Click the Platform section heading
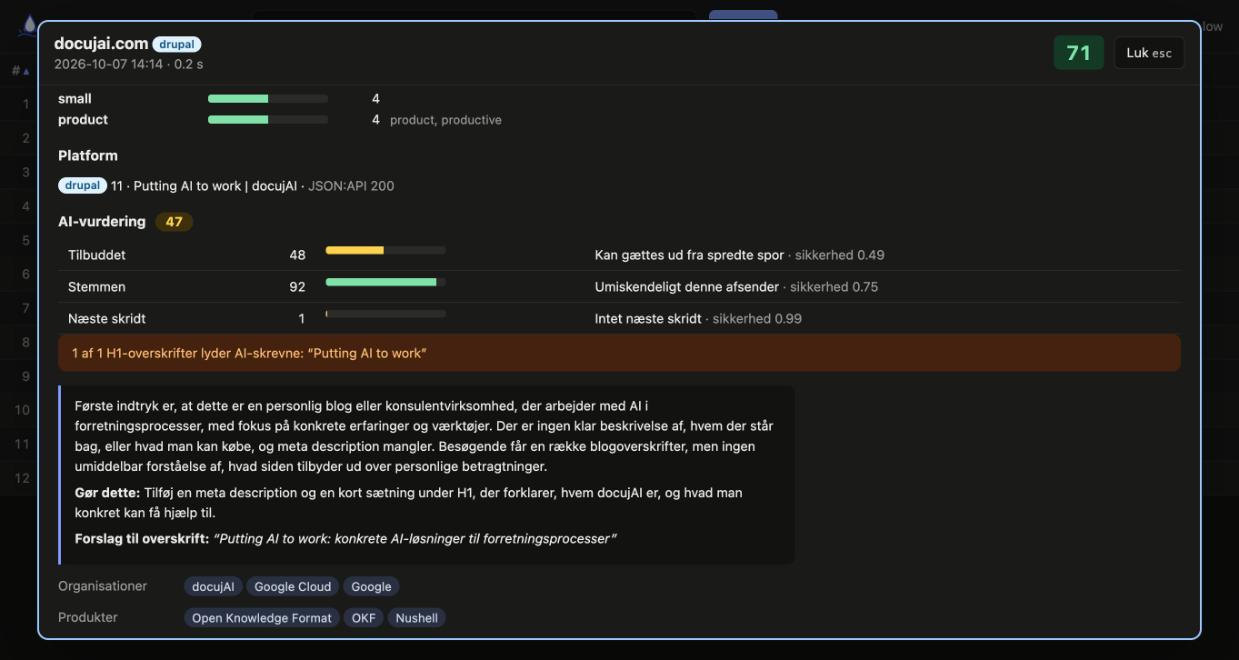Image resolution: width=1239 pixels, height=660 pixels. [x=88, y=156]
